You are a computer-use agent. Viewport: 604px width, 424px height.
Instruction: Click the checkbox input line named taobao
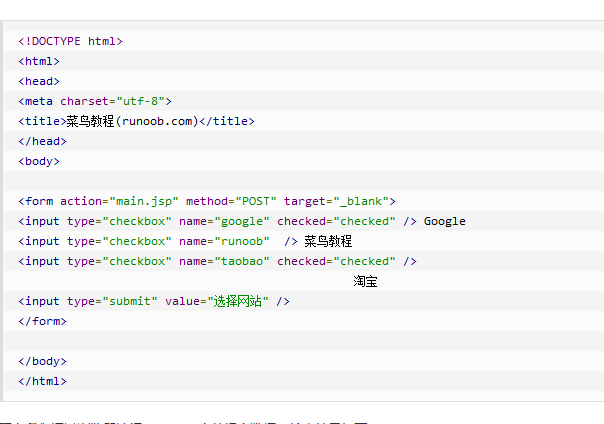[x=217, y=261]
